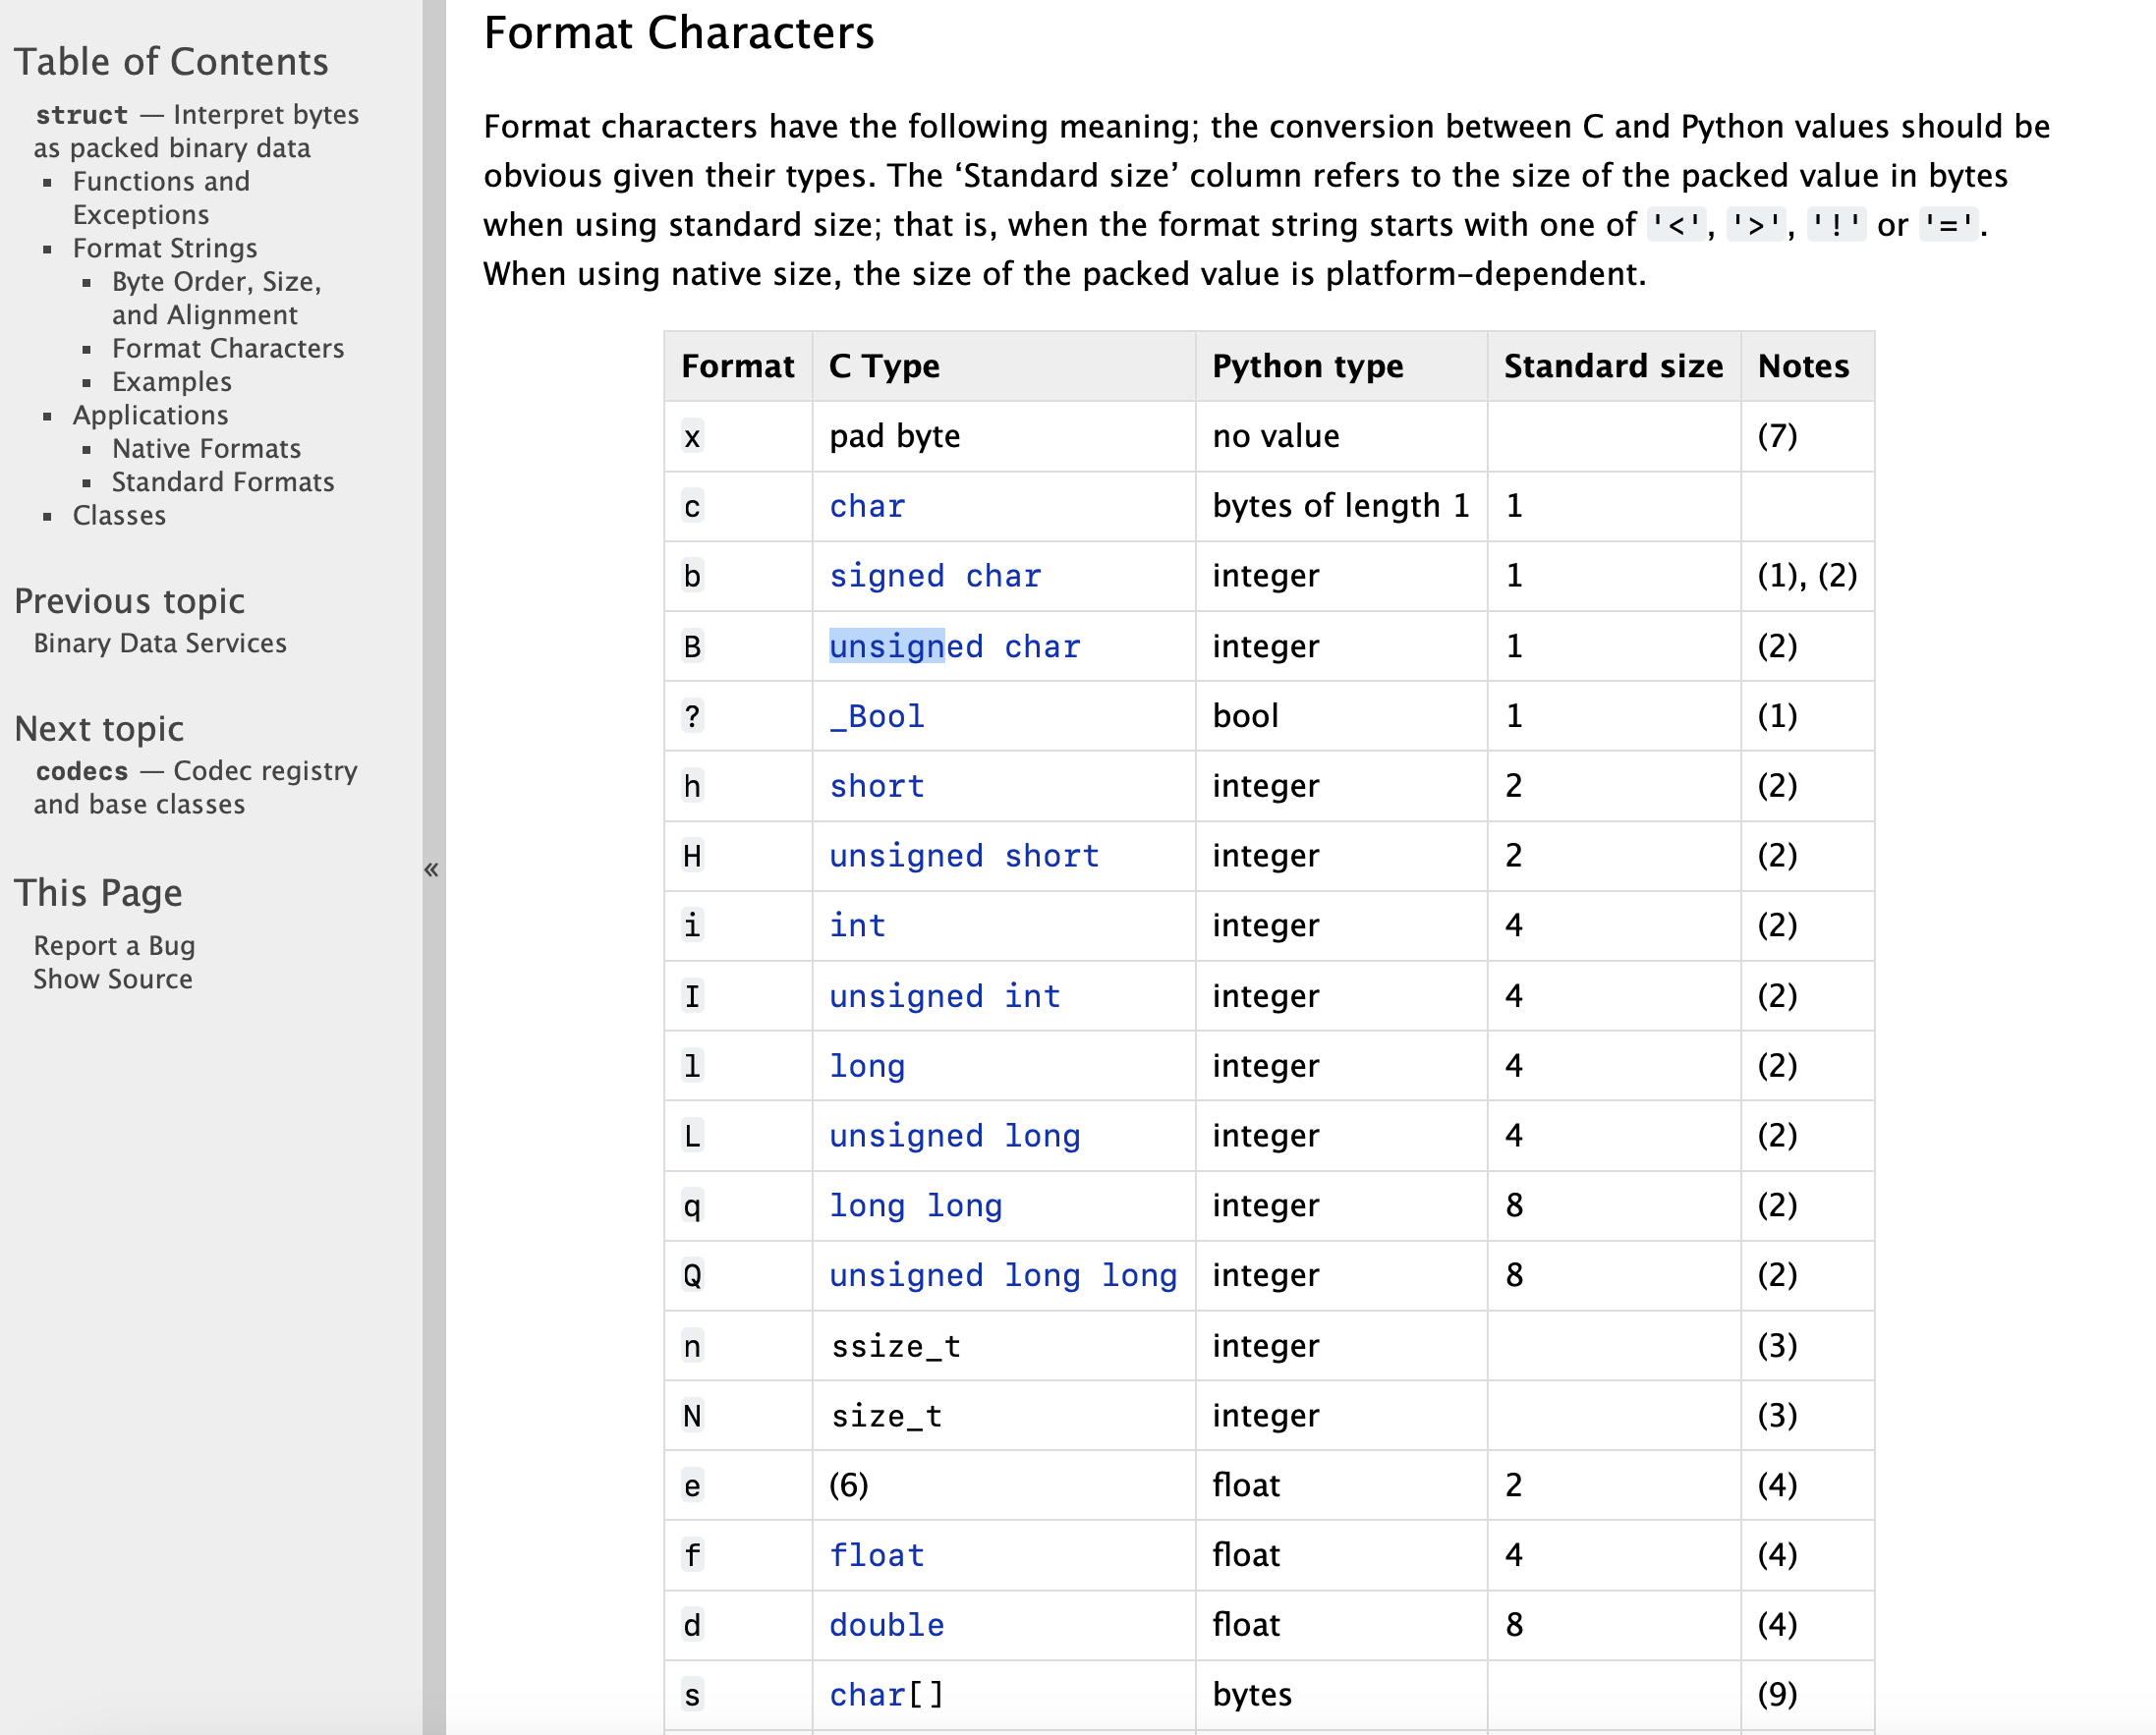Click the 'signed char' C type link
Screen dimensions: 2156x1735
point(935,576)
